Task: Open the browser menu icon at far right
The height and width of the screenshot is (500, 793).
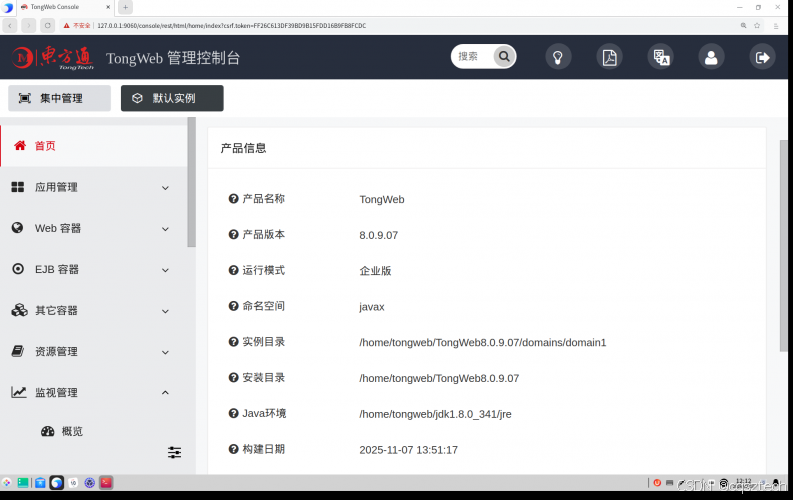Action: tap(776, 26)
